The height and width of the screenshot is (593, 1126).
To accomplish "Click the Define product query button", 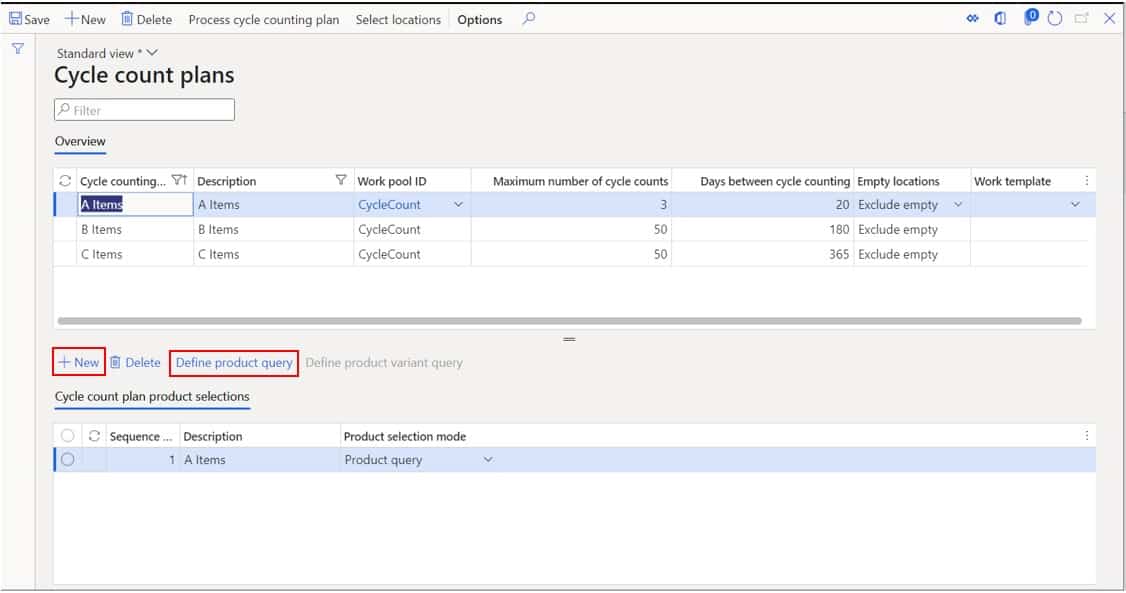I will tap(234, 362).
